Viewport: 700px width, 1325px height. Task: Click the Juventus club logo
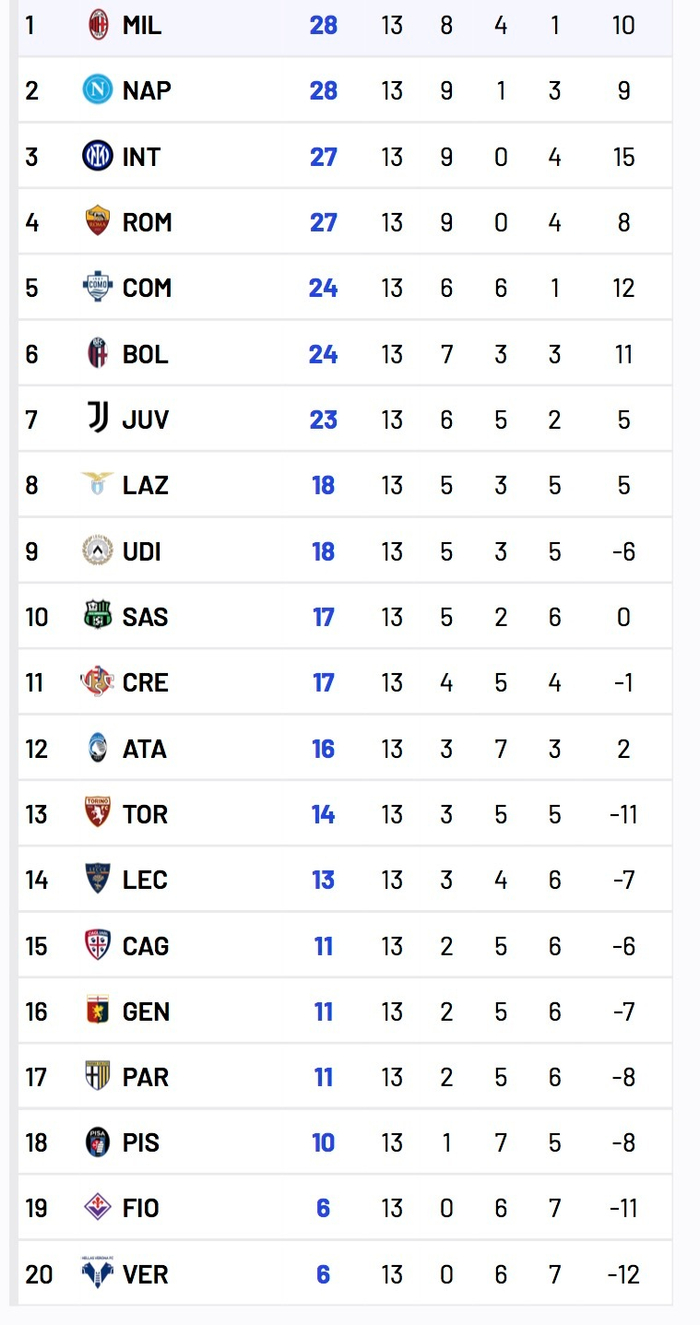98,418
